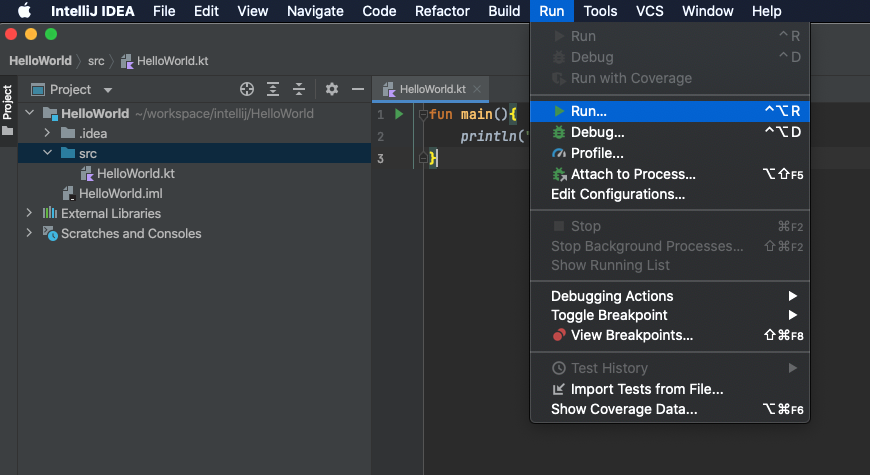Close the HelloWorld.kt editor tab

point(477,89)
